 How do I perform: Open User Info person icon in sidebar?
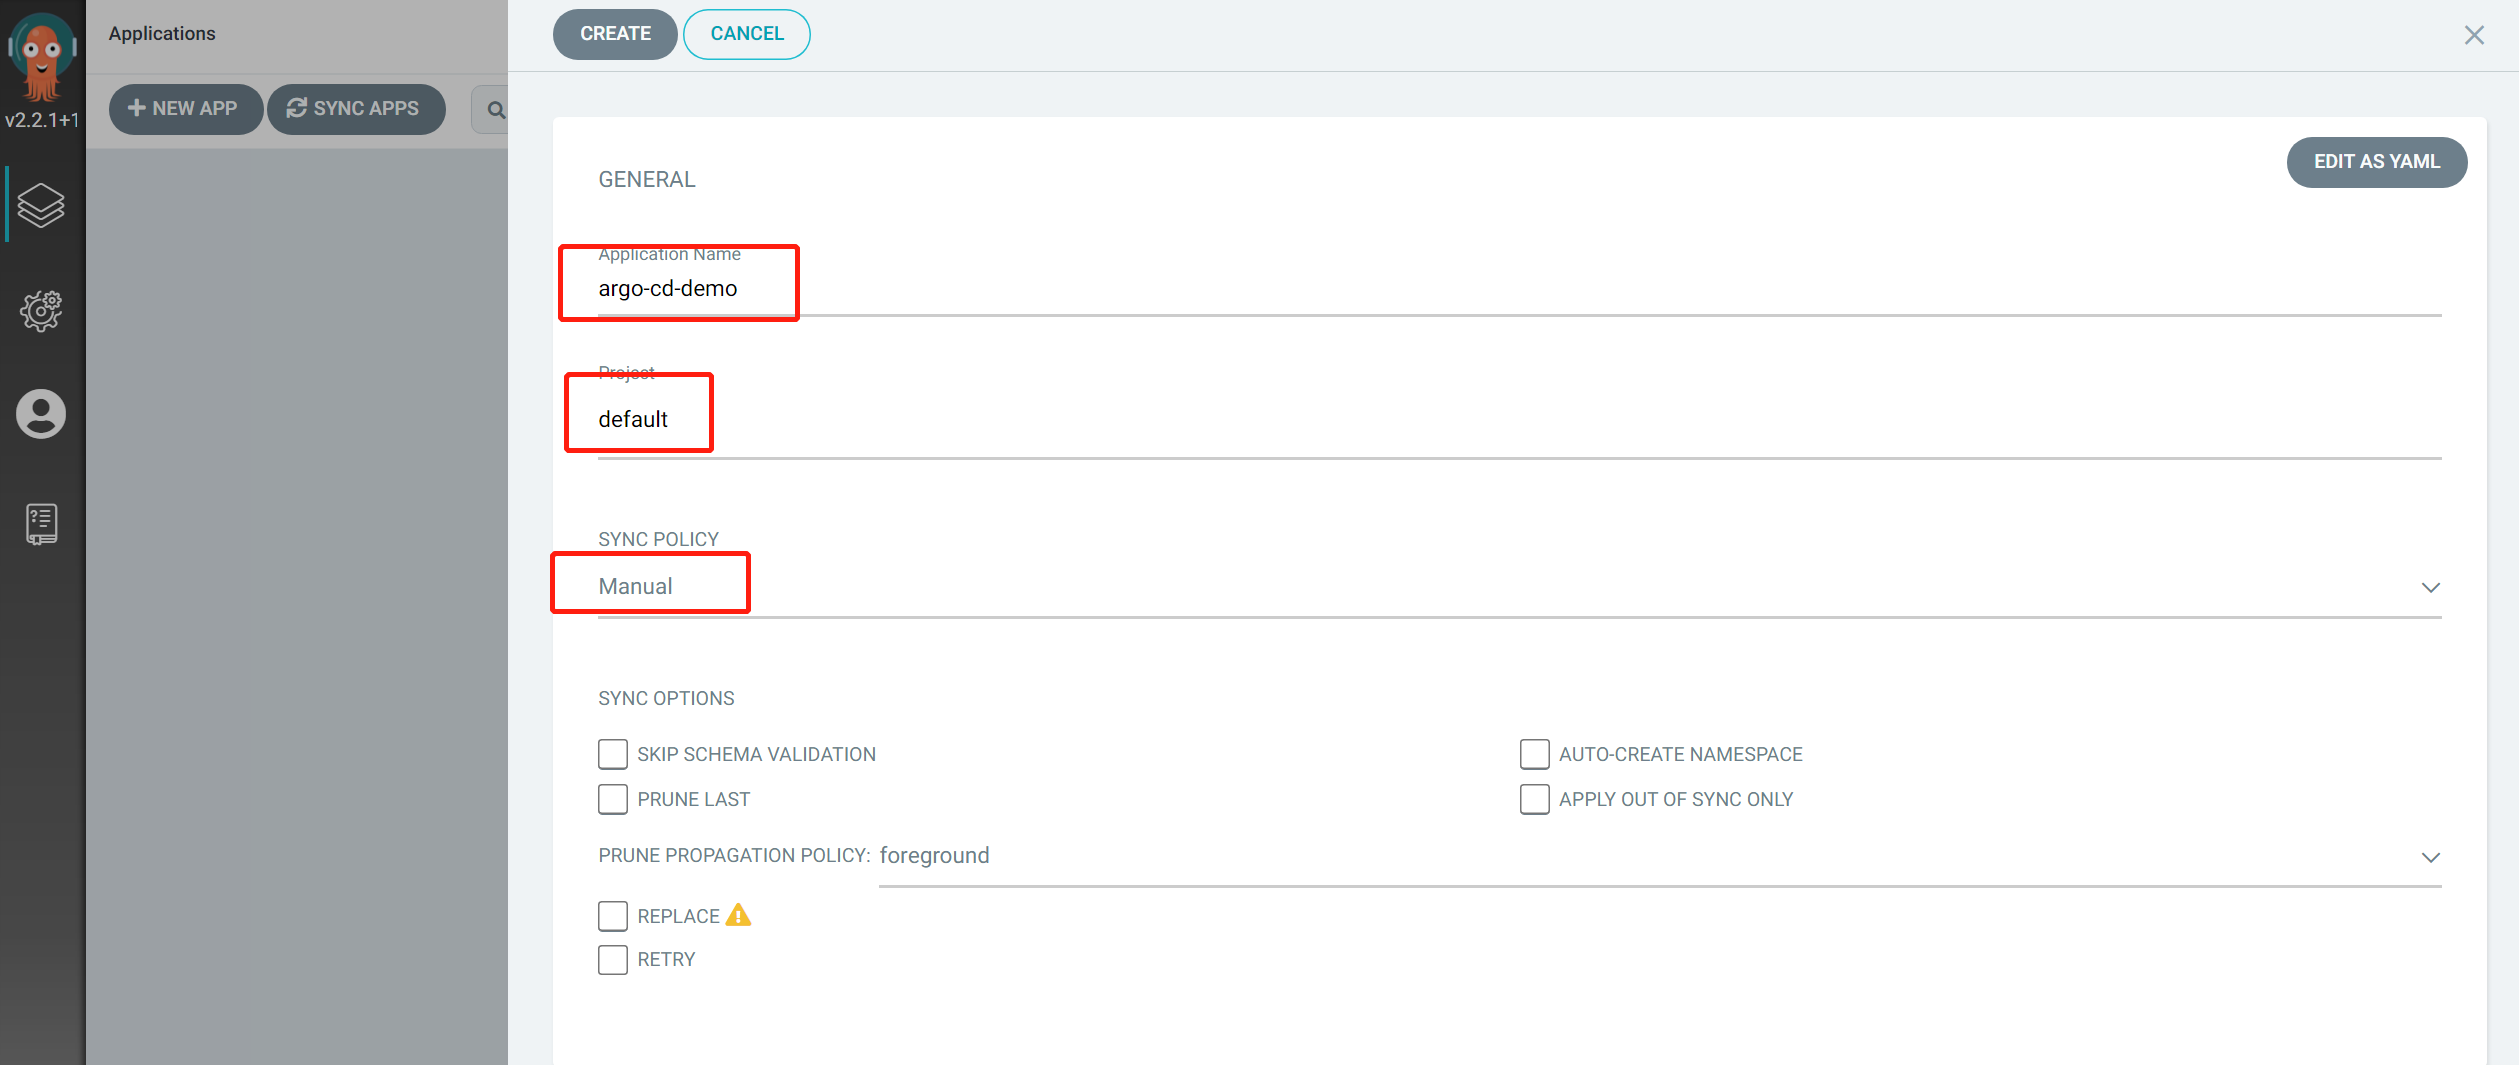pyautogui.click(x=41, y=414)
